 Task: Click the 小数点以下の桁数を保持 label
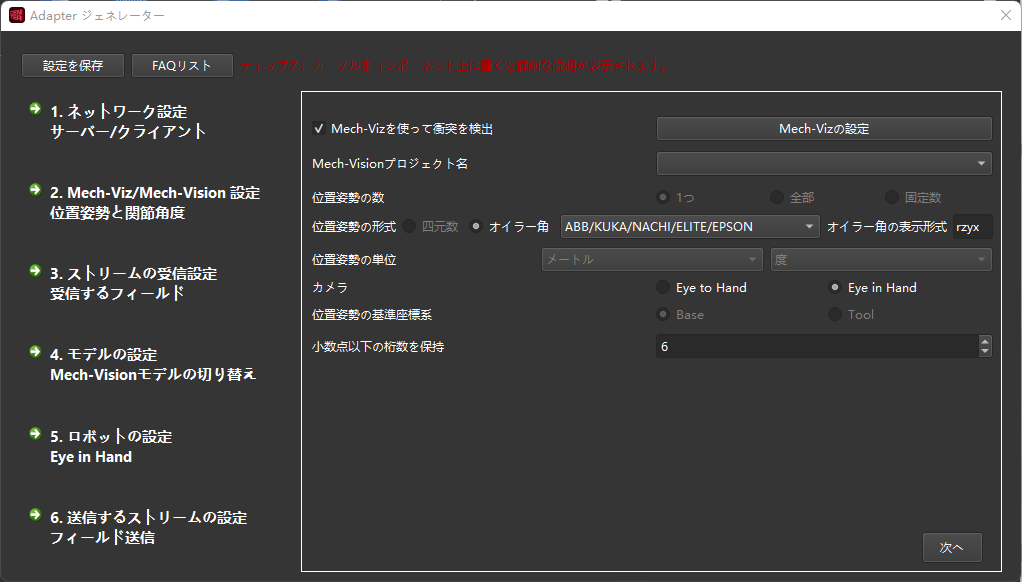pos(378,347)
